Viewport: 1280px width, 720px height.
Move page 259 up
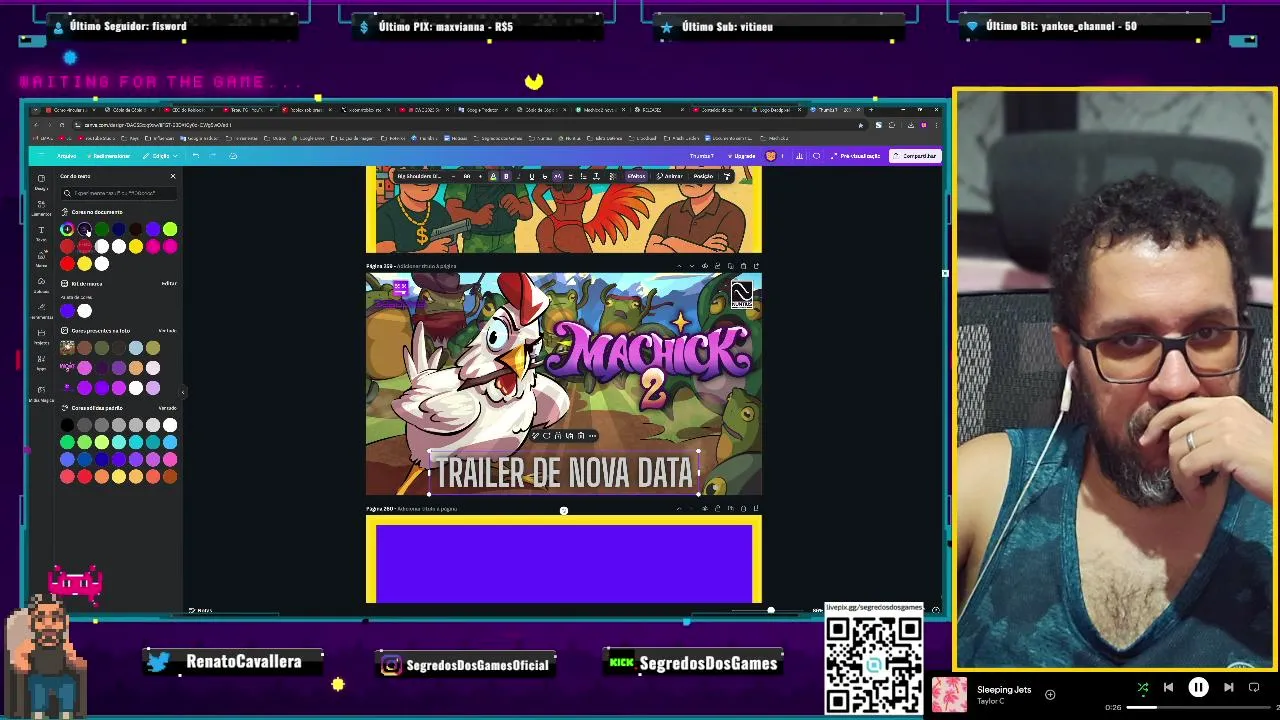click(679, 266)
